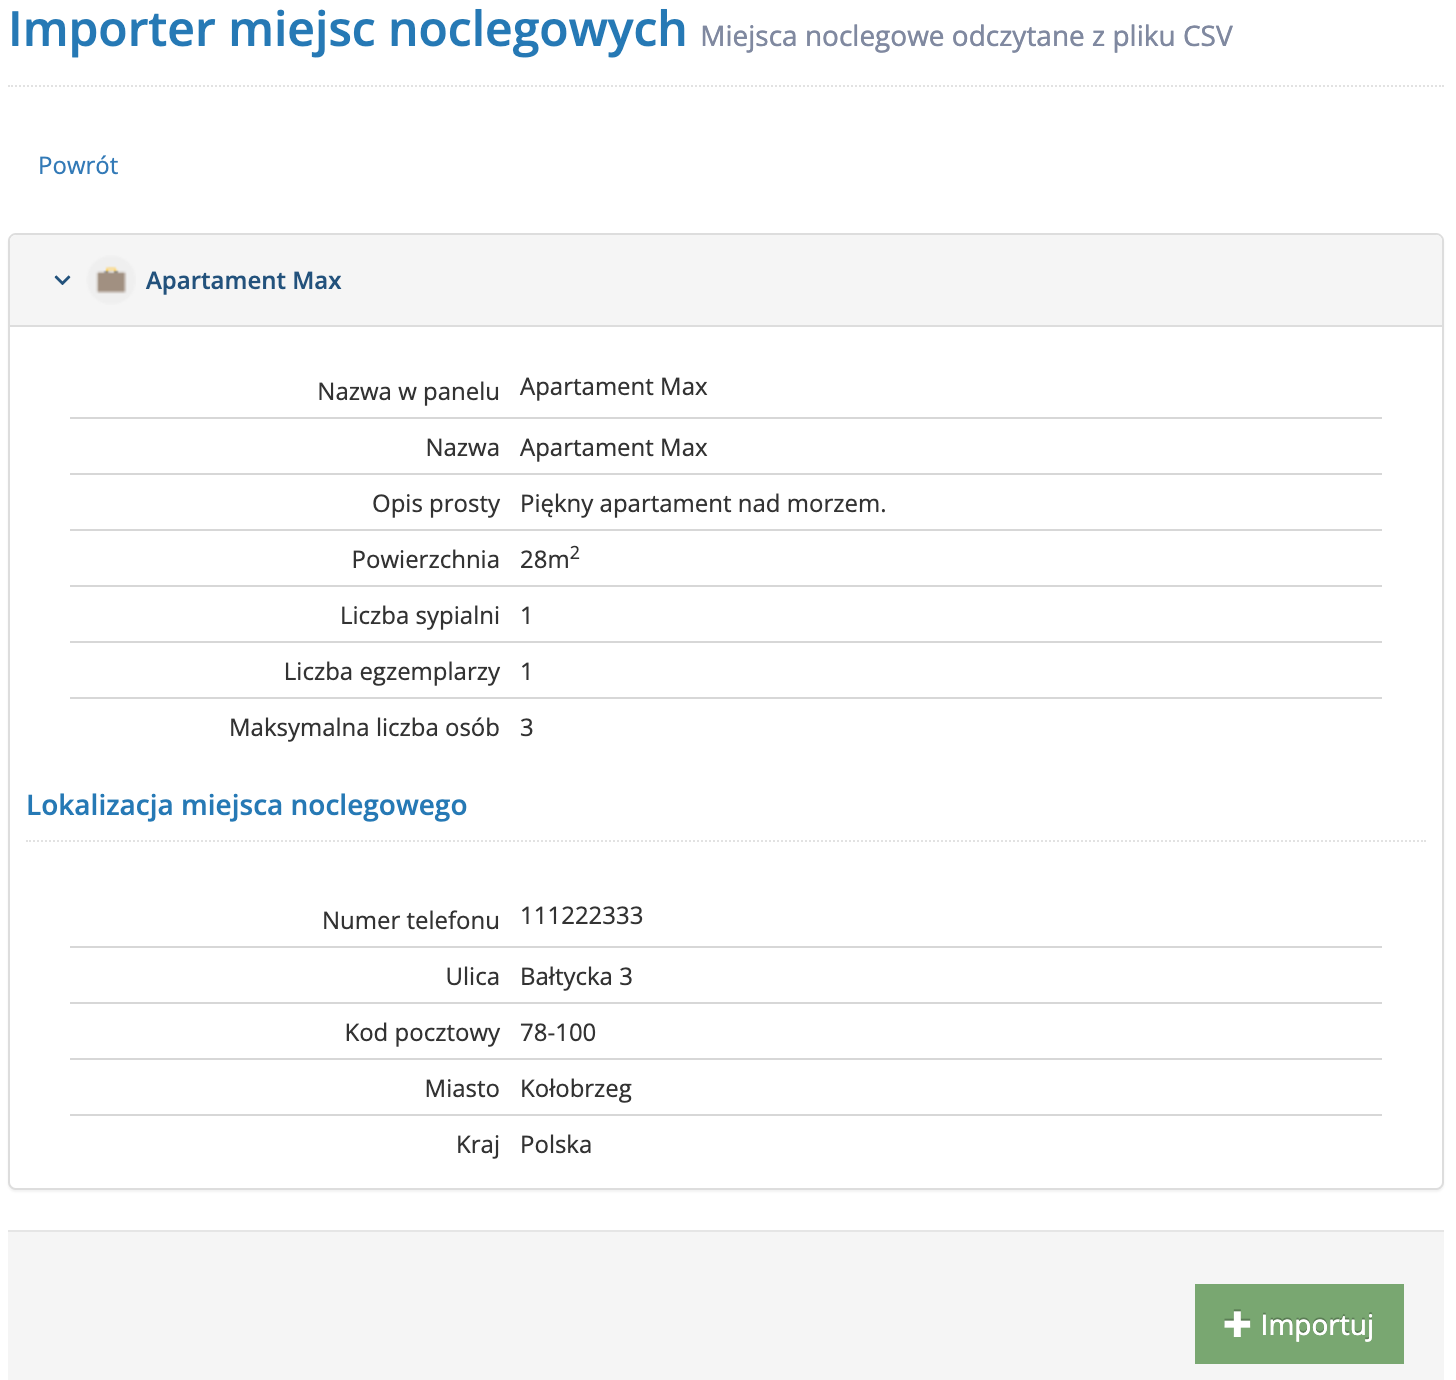Click the postal code 78-100

tap(558, 1033)
